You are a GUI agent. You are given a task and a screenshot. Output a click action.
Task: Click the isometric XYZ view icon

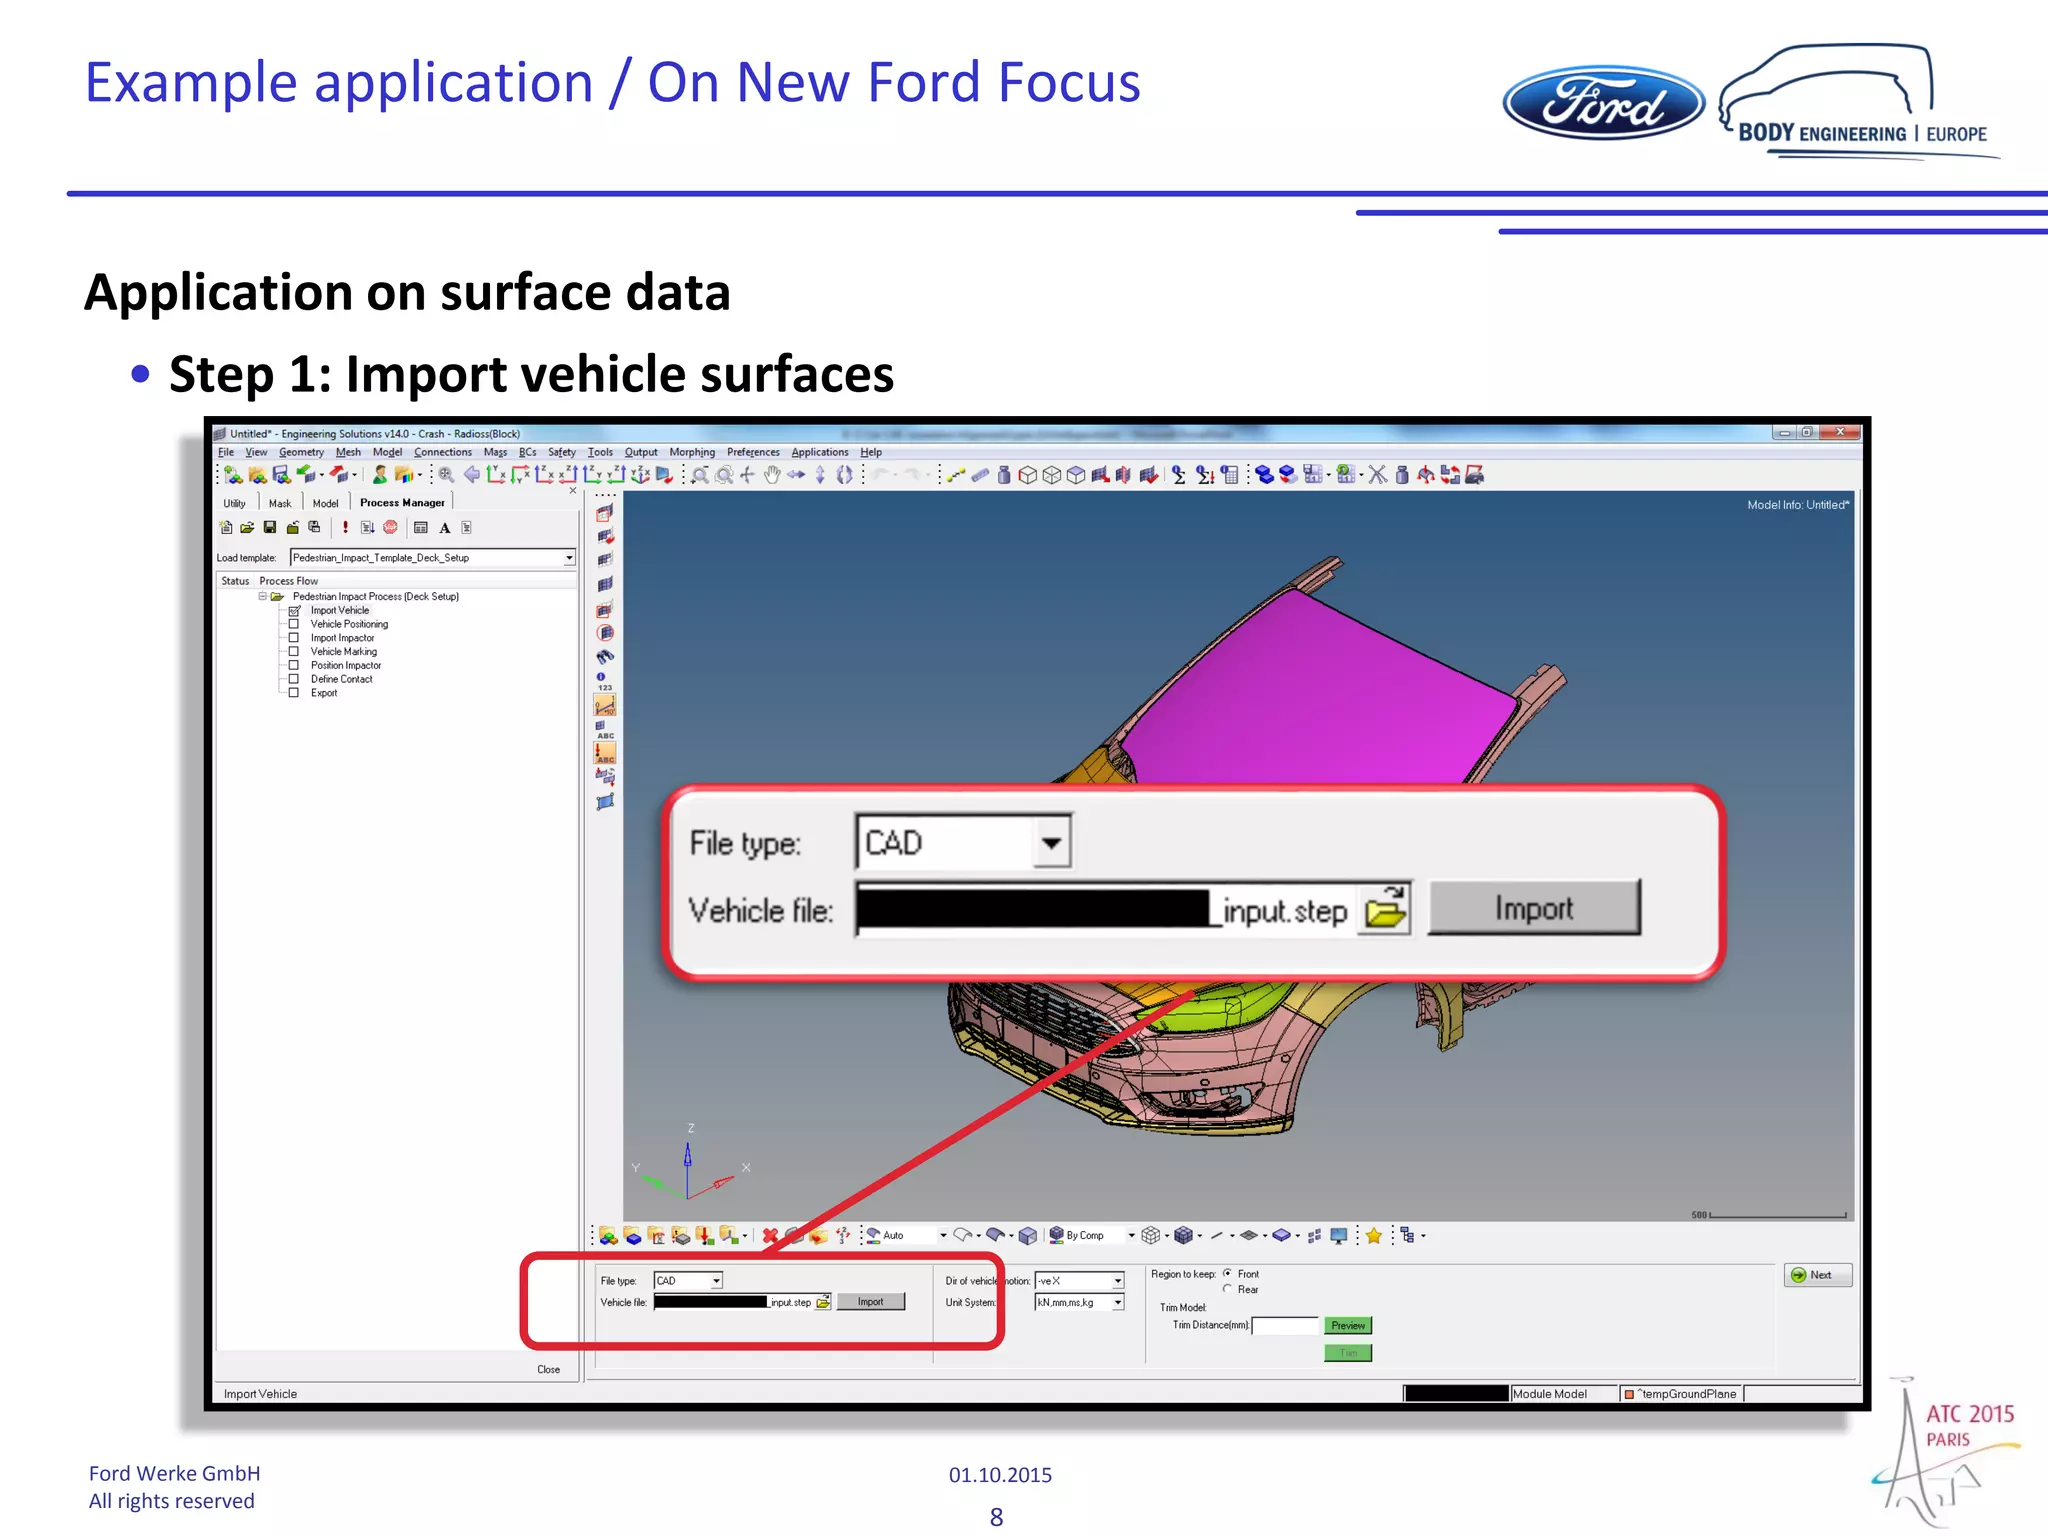640,475
